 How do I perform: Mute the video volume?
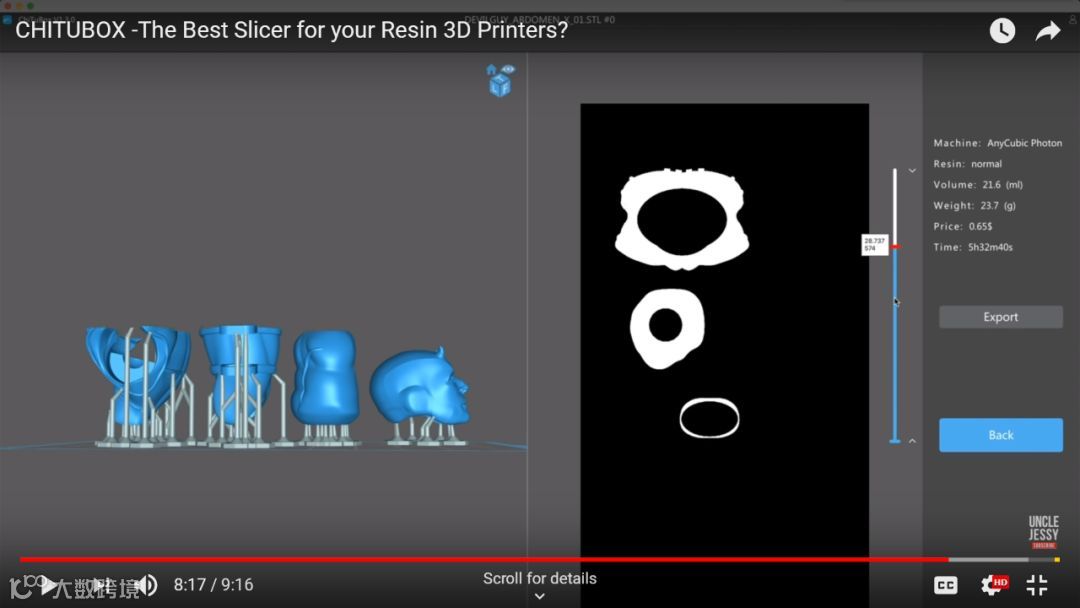point(147,585)
